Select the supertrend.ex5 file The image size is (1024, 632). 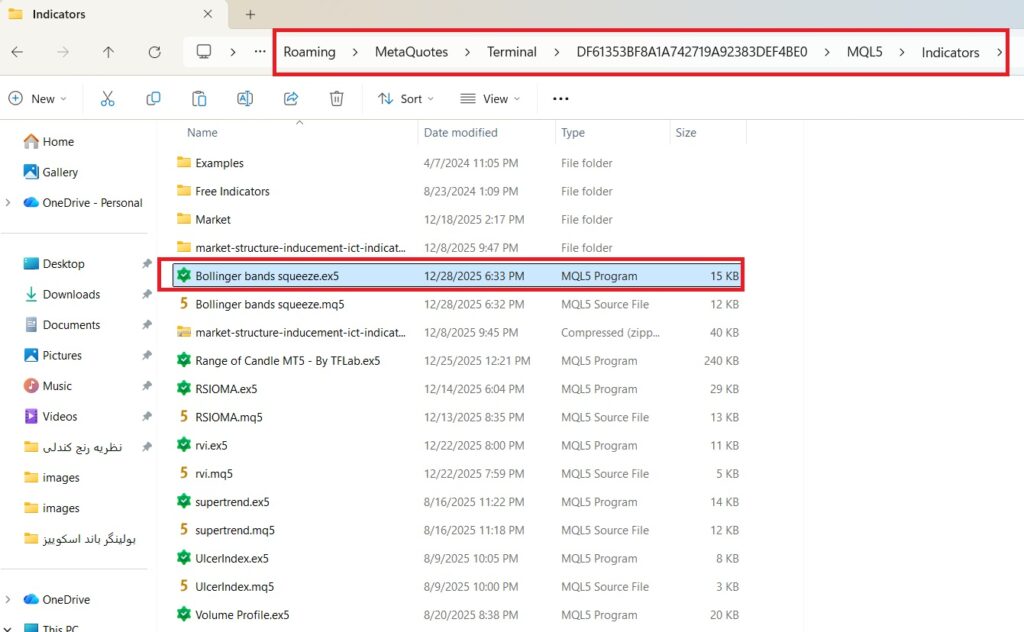click(232, 502)
